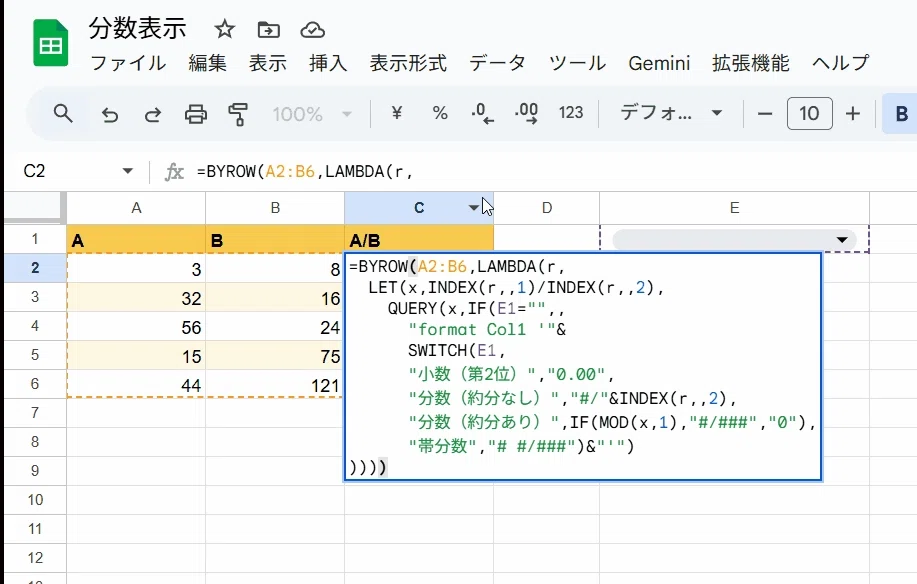Open the 編集 menu
The image size is (917, 584).
[x=208, y=63]
